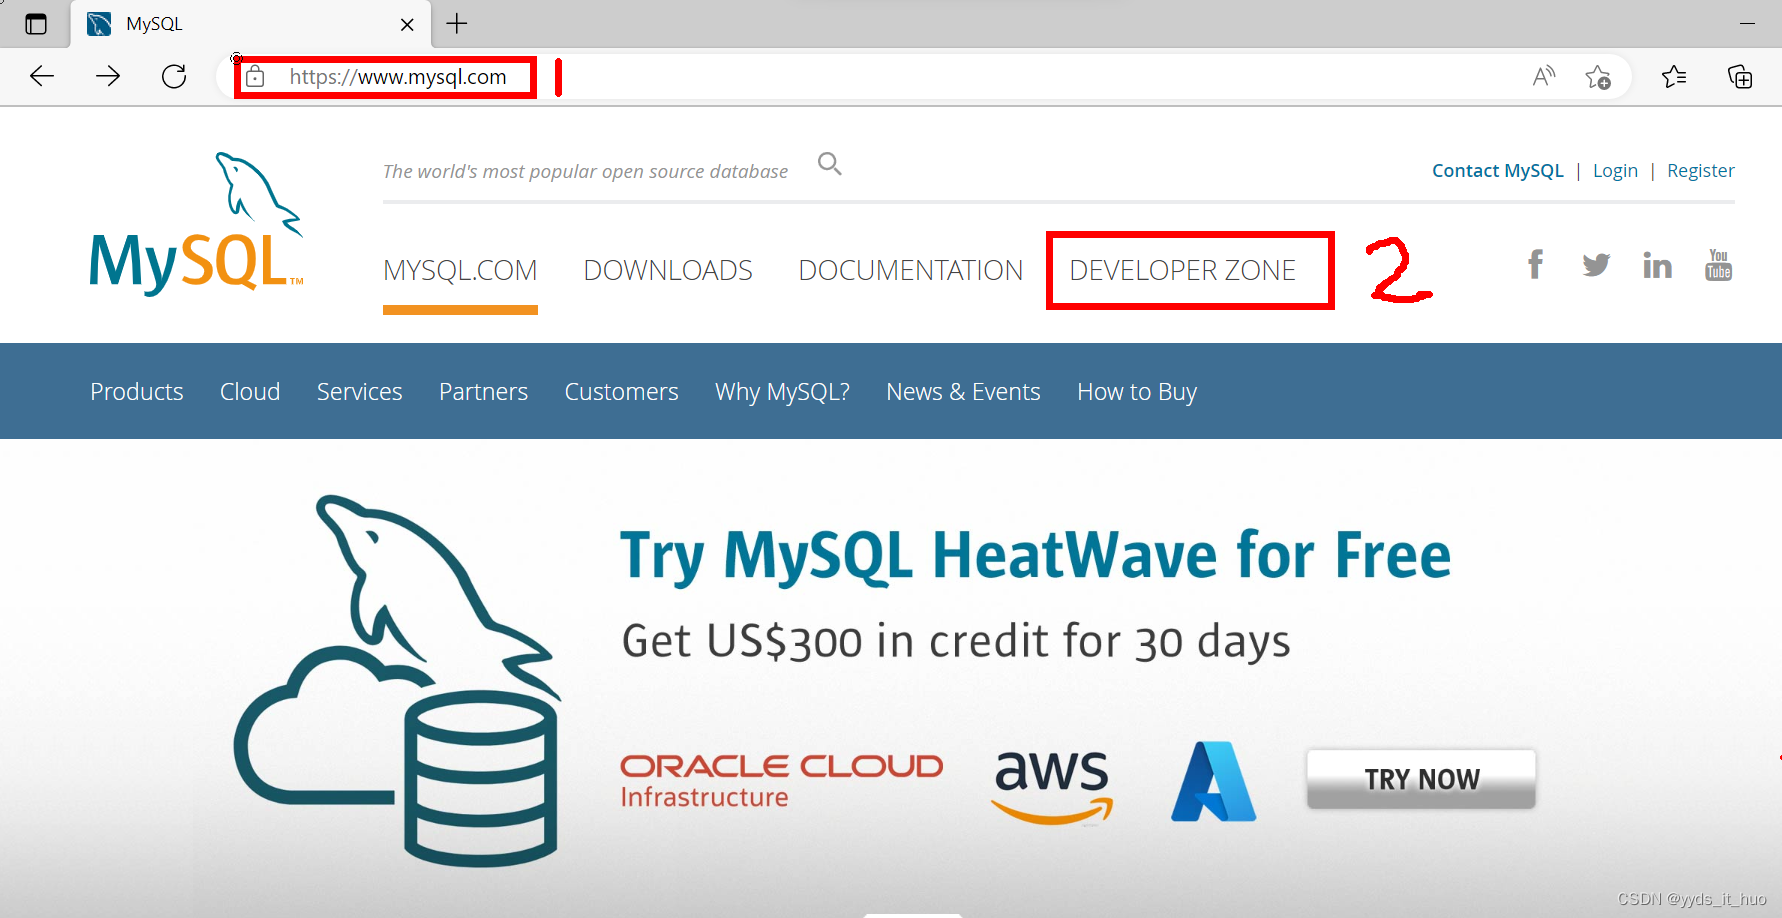
Task: Open the Customers menu item
Action: coord(622,391)
